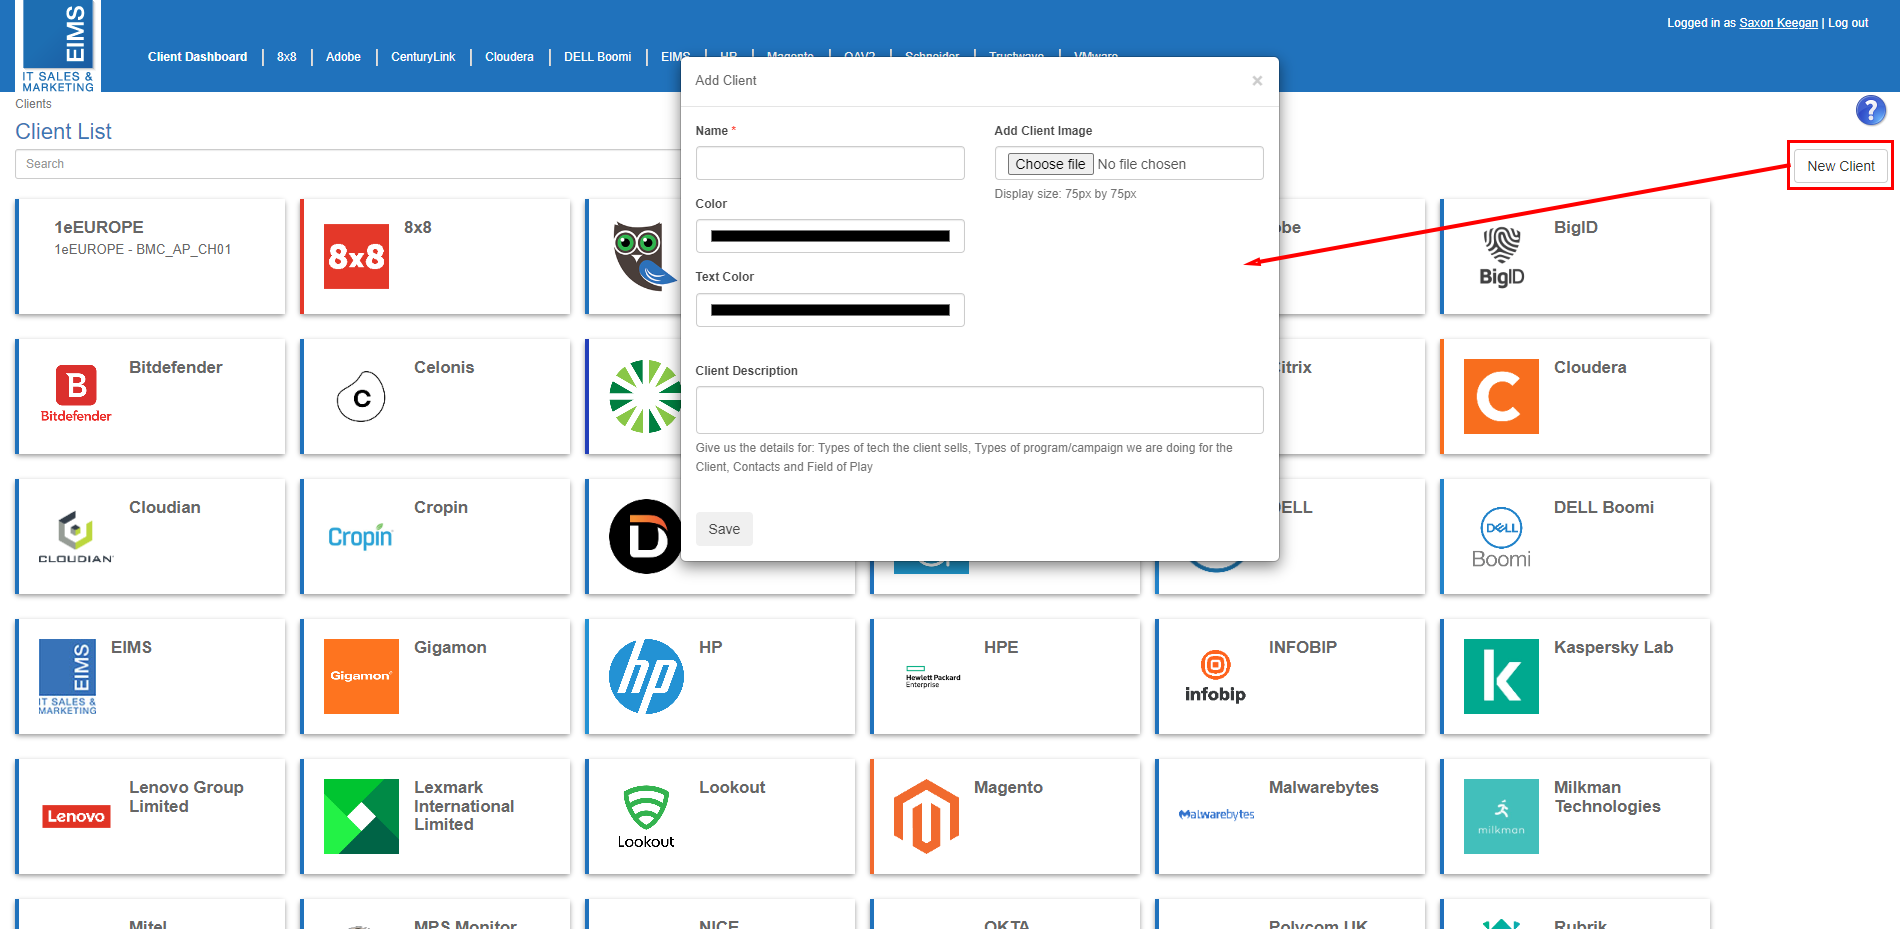1900x930 pixels.
Task: Click the BigID fingerprint logo
Action: click(1501, 256)
